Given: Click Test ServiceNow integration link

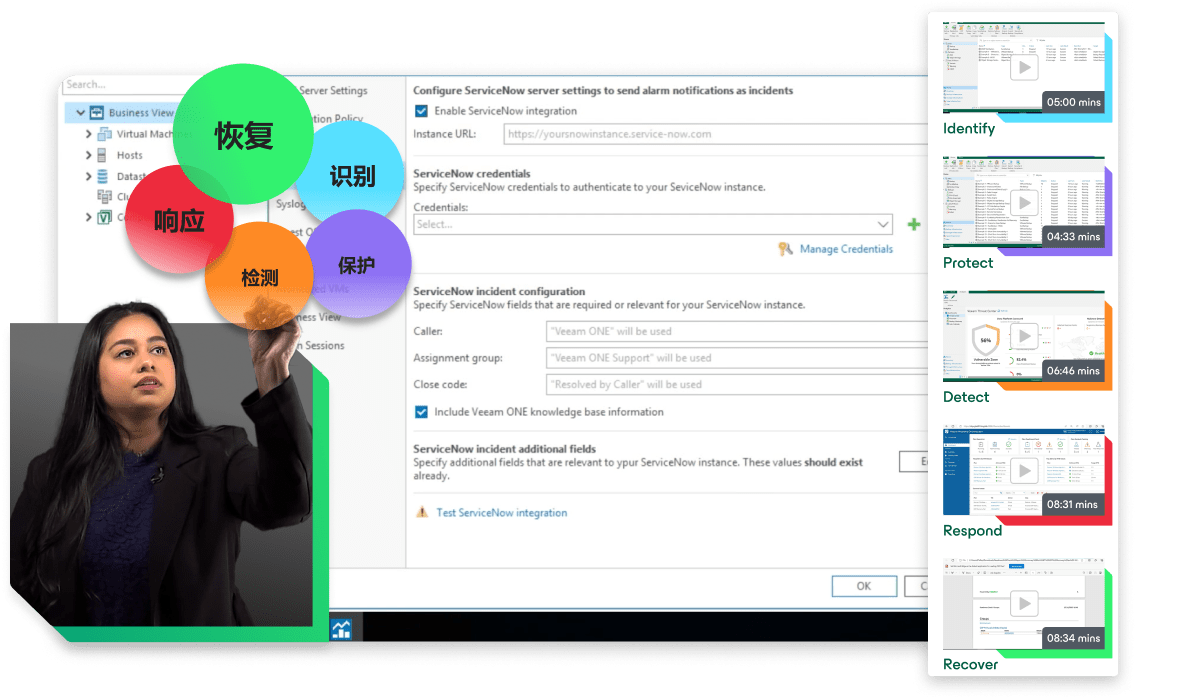Looking at the screenshot, I should (x=502, y=513).
